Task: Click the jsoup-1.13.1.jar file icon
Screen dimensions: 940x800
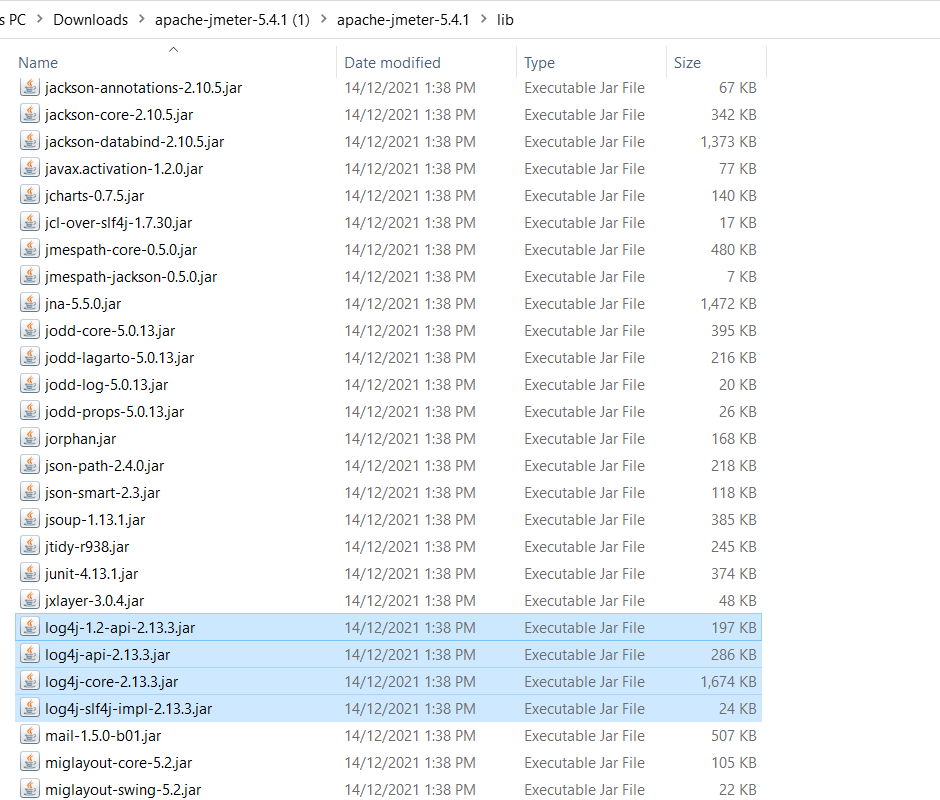Action: point(30,519)
